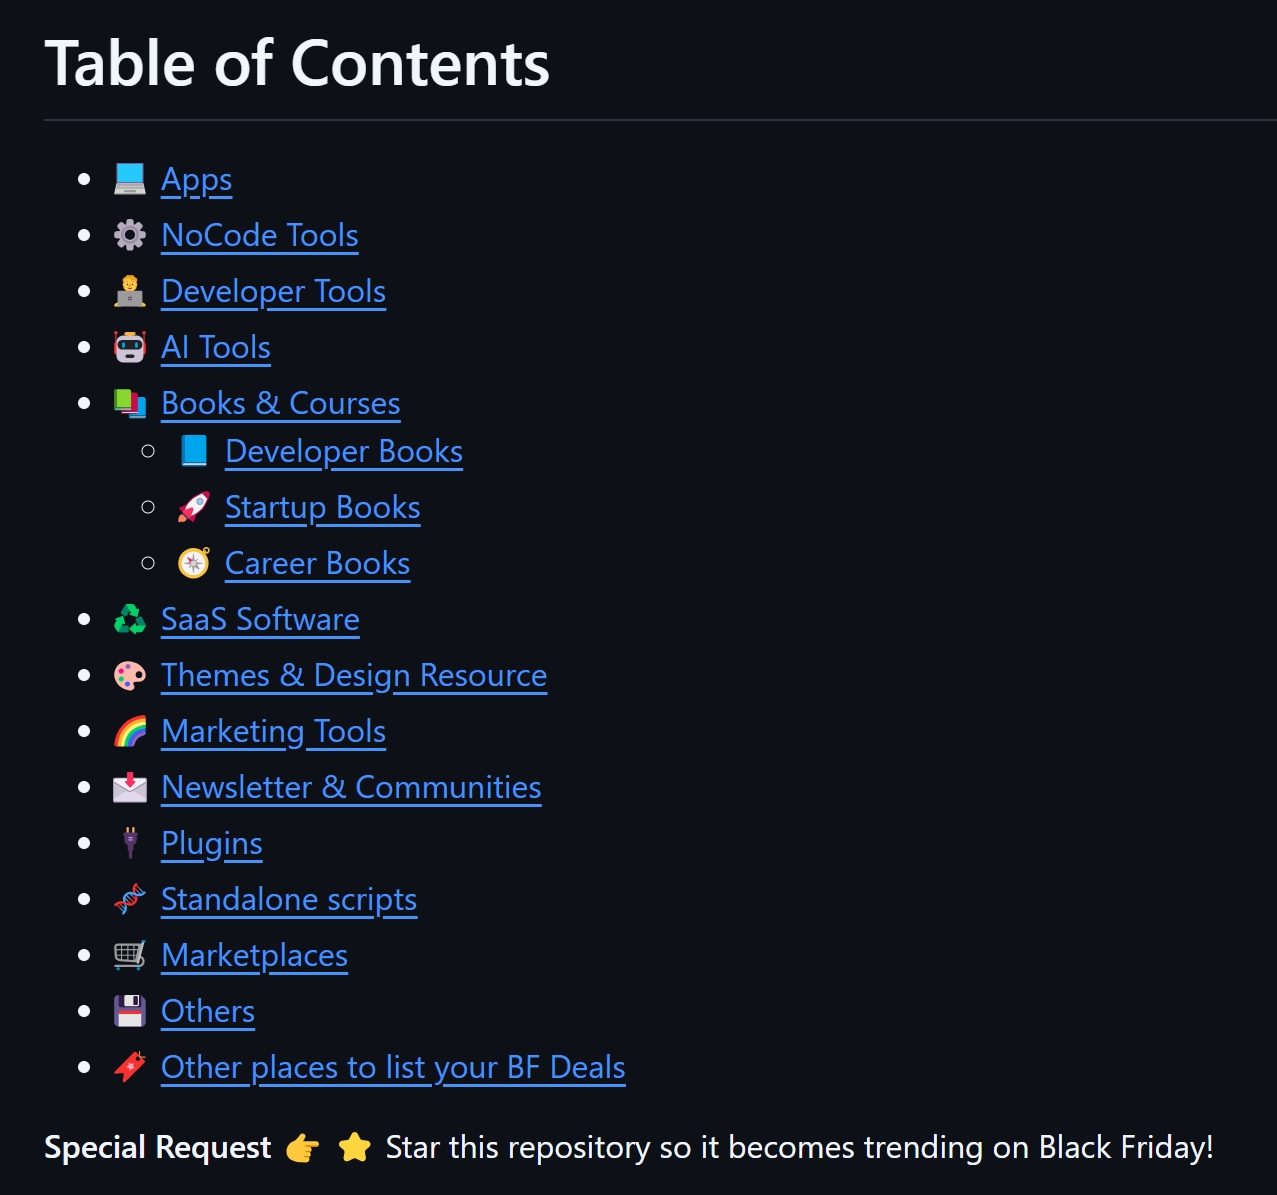Click the rainbow emoji beside Marketing Tools
This screenshot has height=1195, width=1277.
click(130, 732)
